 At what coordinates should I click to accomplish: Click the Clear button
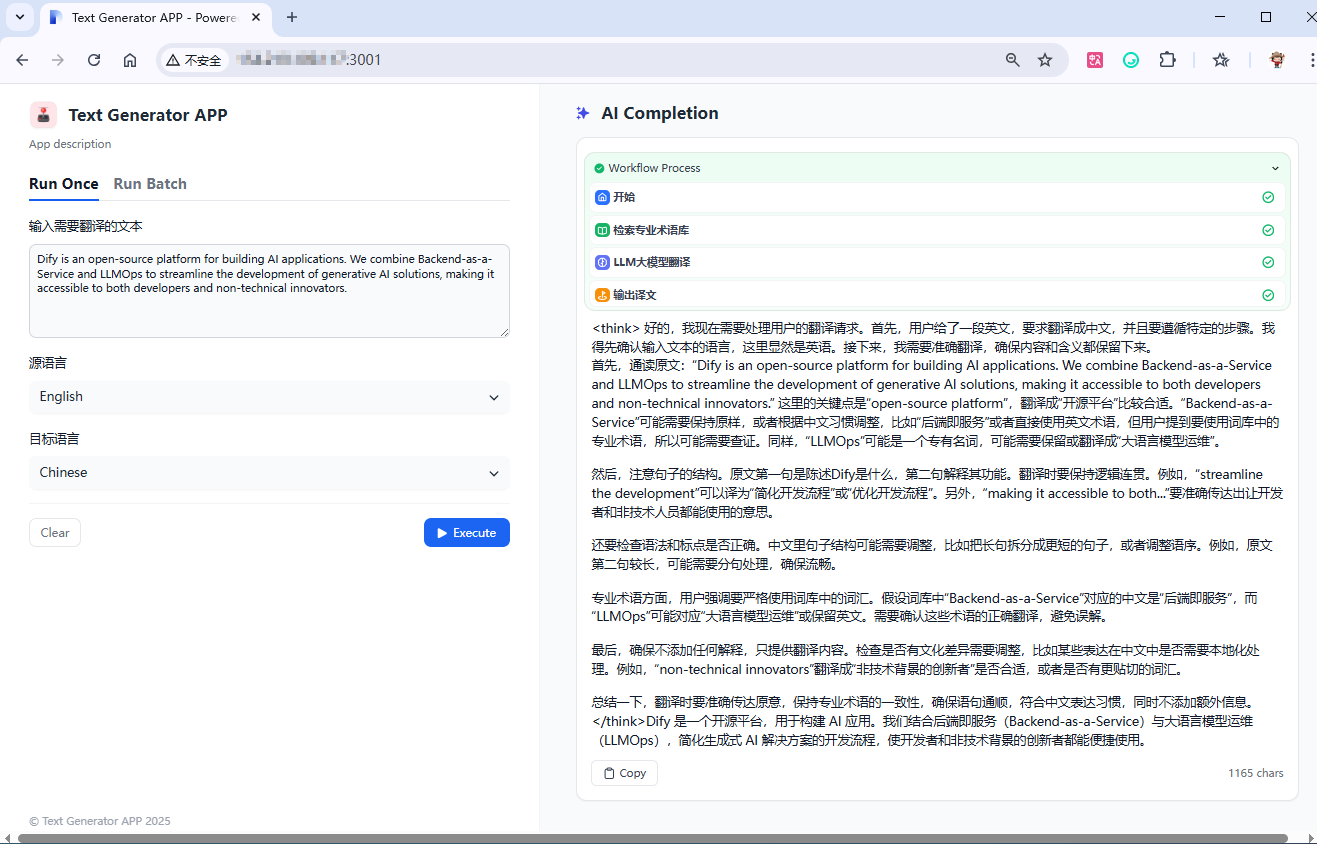click(x=55, y=533)
